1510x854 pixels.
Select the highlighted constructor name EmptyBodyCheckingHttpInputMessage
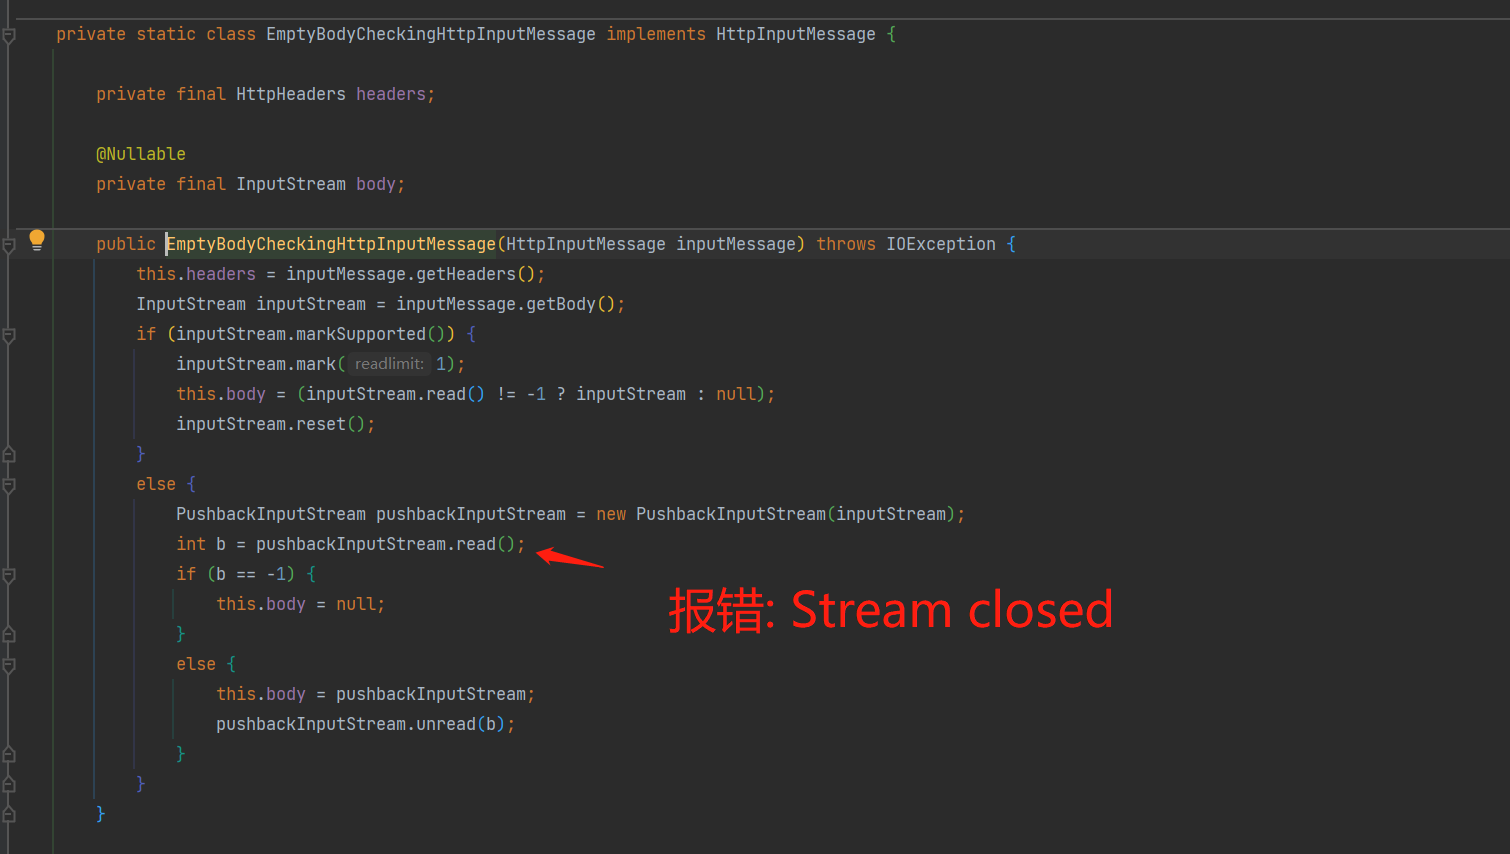pos(330,243)
